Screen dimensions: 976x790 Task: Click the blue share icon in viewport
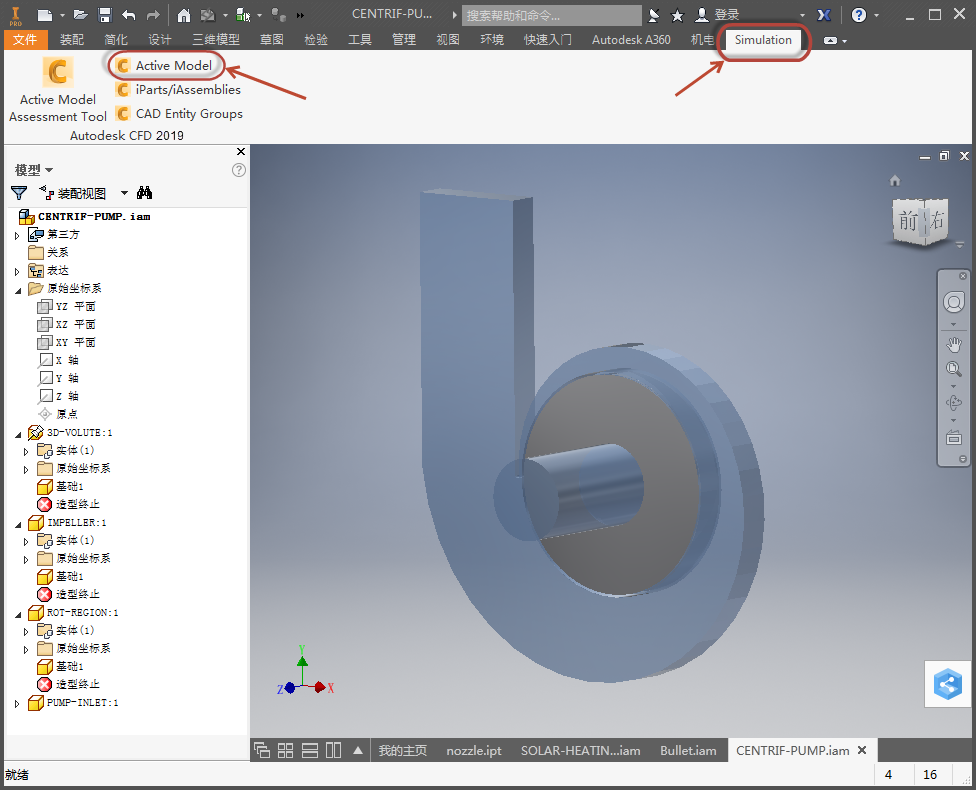947,684
